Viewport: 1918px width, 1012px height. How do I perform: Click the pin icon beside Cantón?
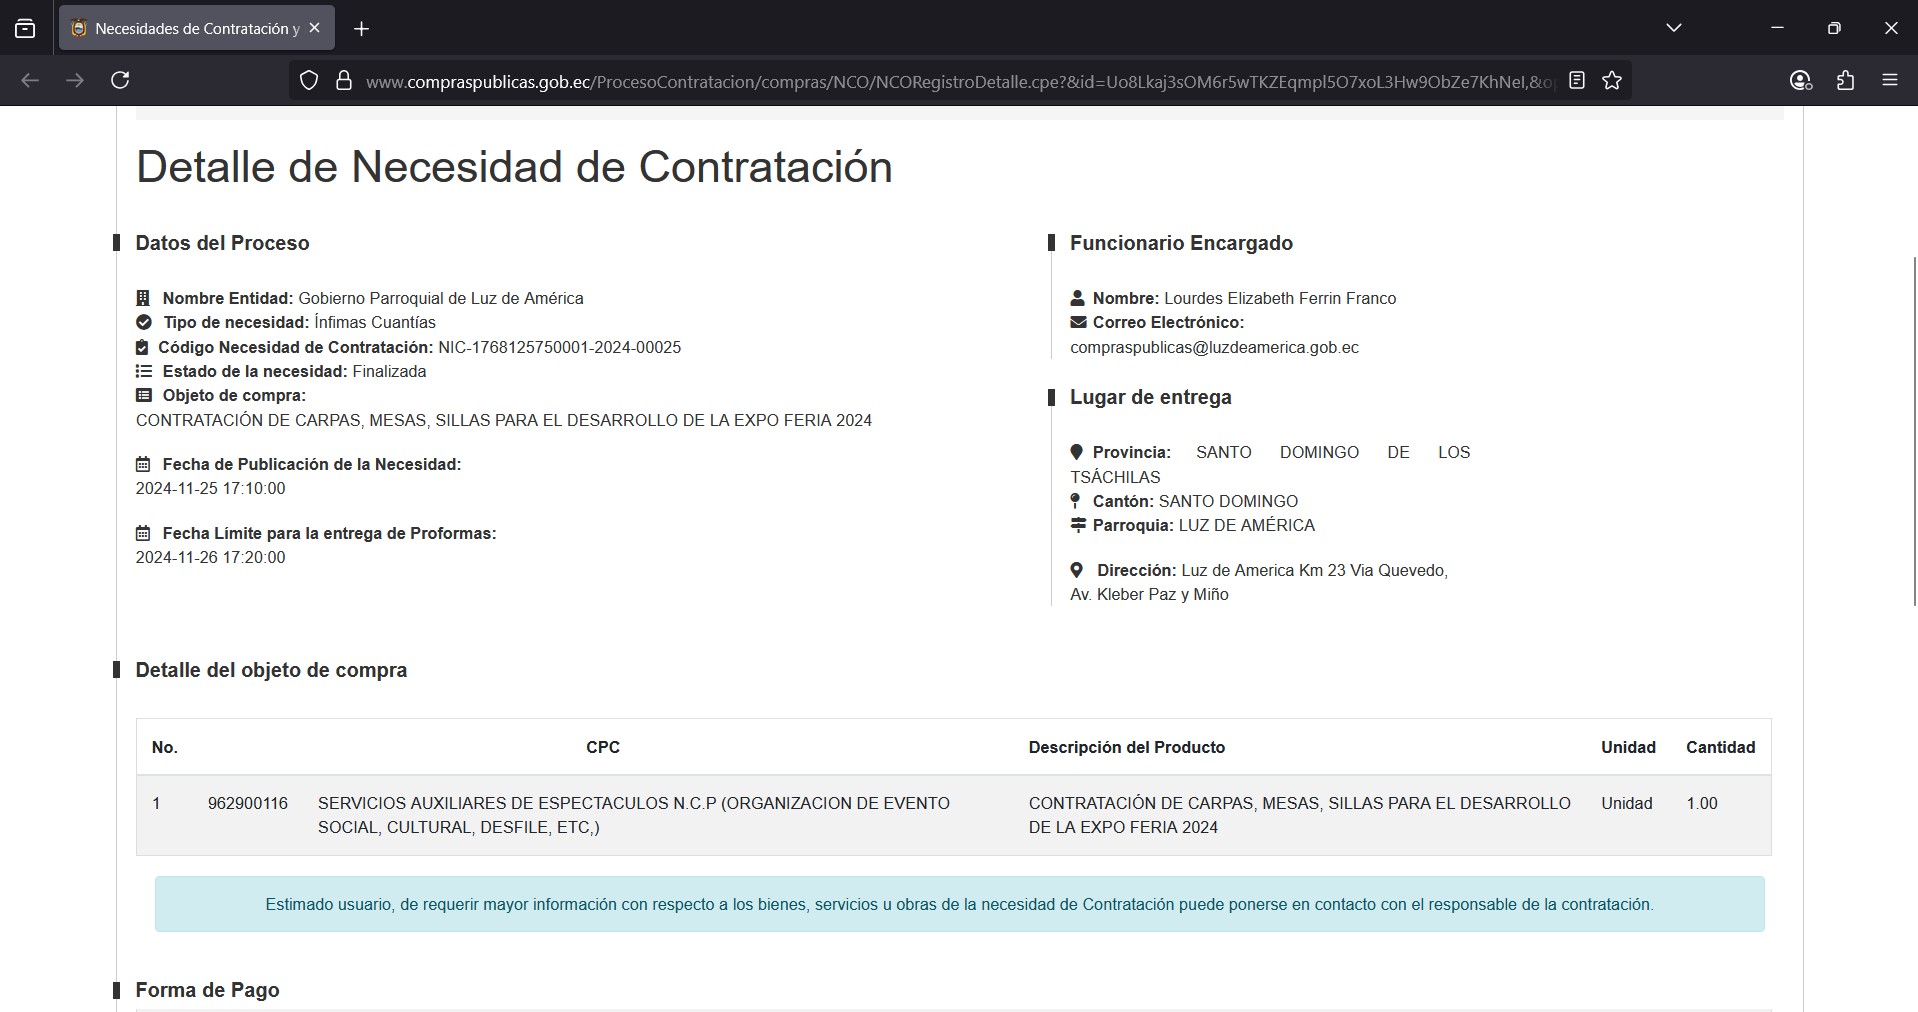[1075, 501]
